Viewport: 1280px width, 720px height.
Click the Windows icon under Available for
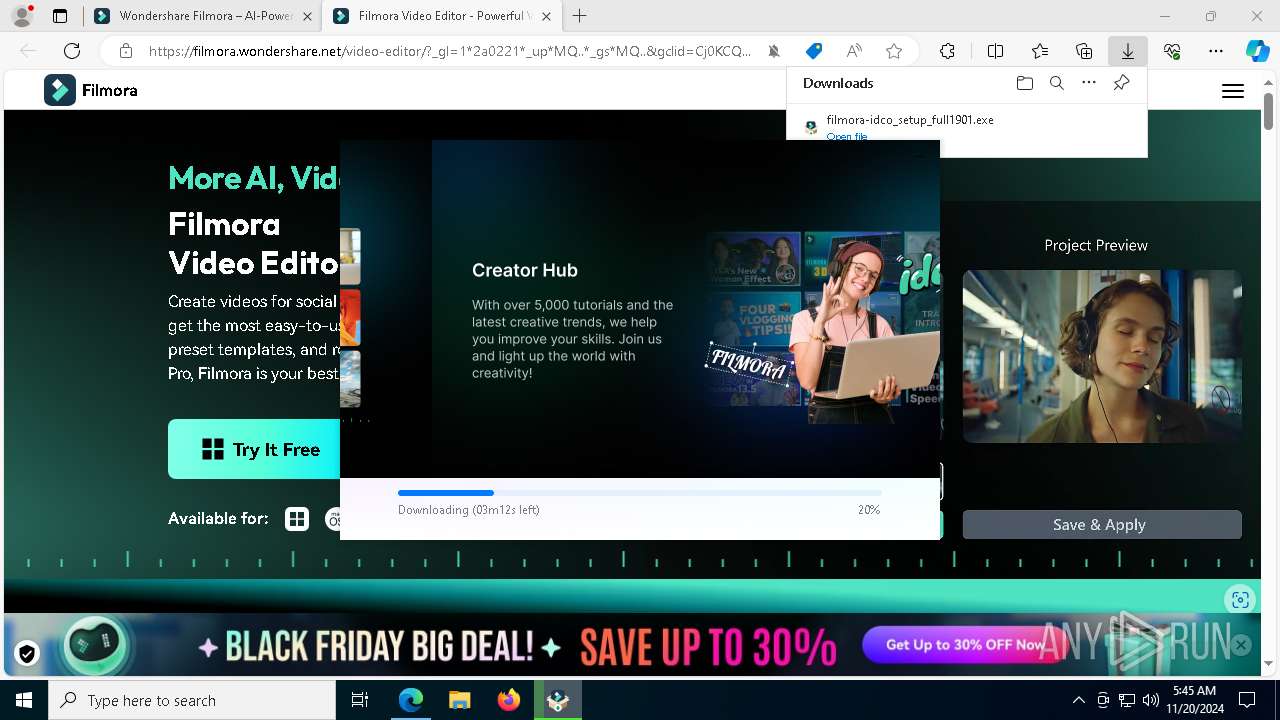297,519
